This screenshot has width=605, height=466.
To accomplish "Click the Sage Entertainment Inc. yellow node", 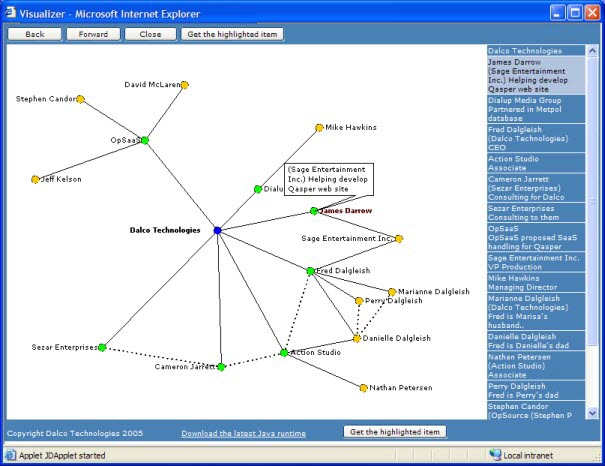I will click(x=399, y=238).
